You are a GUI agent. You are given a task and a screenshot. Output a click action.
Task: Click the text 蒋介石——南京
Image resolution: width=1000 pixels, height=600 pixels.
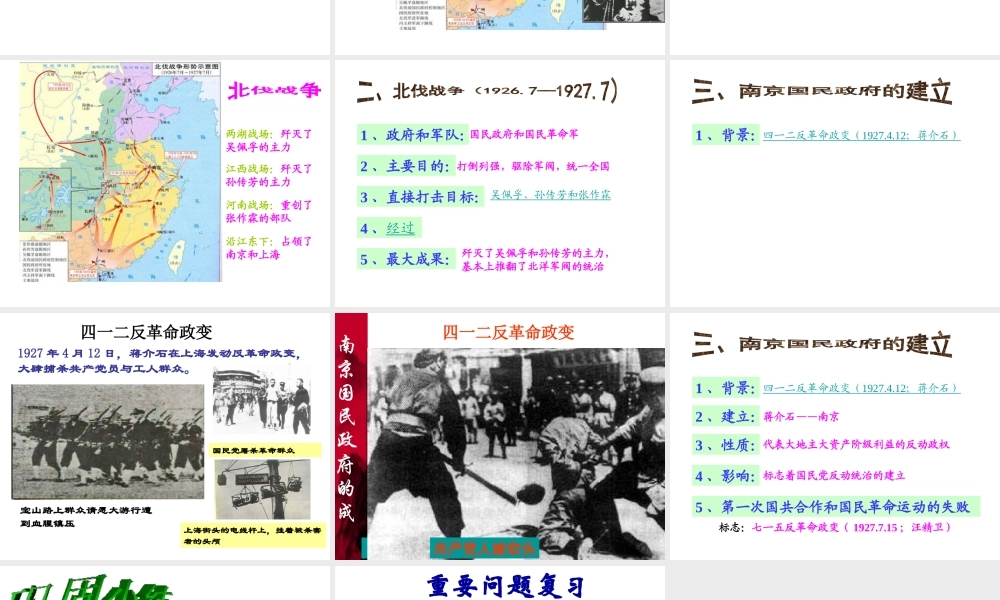point(801,416)
